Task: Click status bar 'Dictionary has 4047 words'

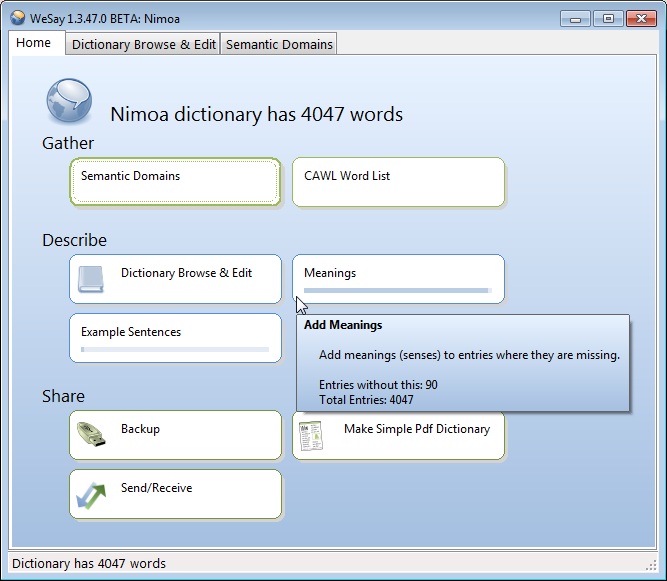Action: click(89, 564)
